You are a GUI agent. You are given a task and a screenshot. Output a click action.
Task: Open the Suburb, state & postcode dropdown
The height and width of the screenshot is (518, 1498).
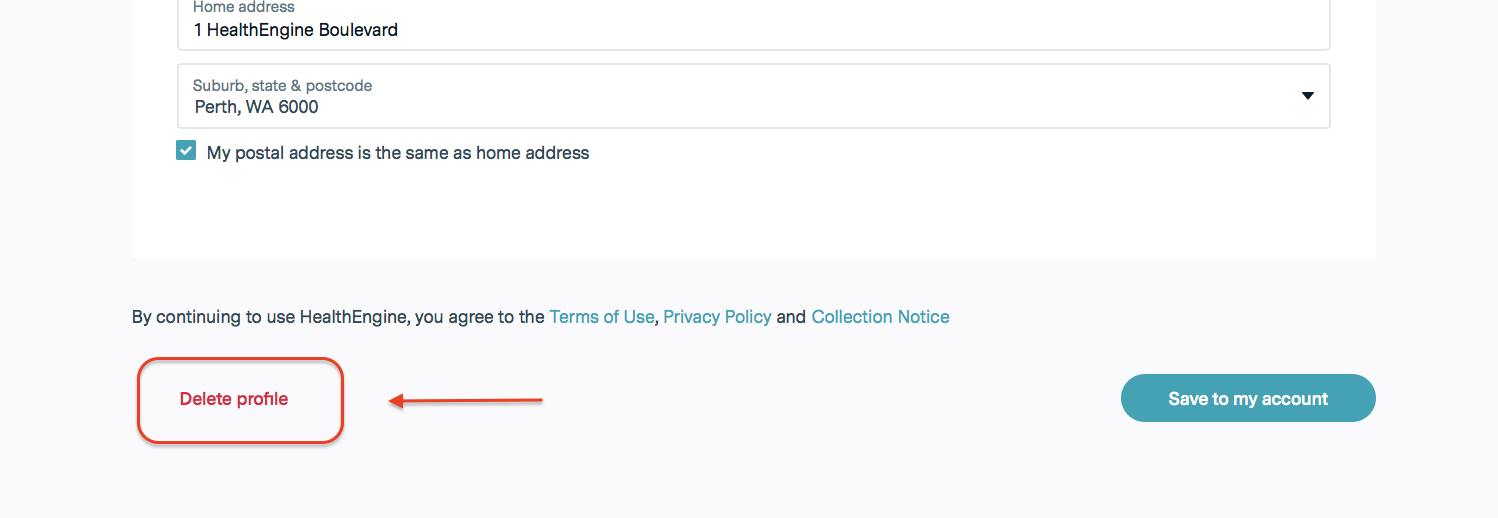(x=753, y=97)
